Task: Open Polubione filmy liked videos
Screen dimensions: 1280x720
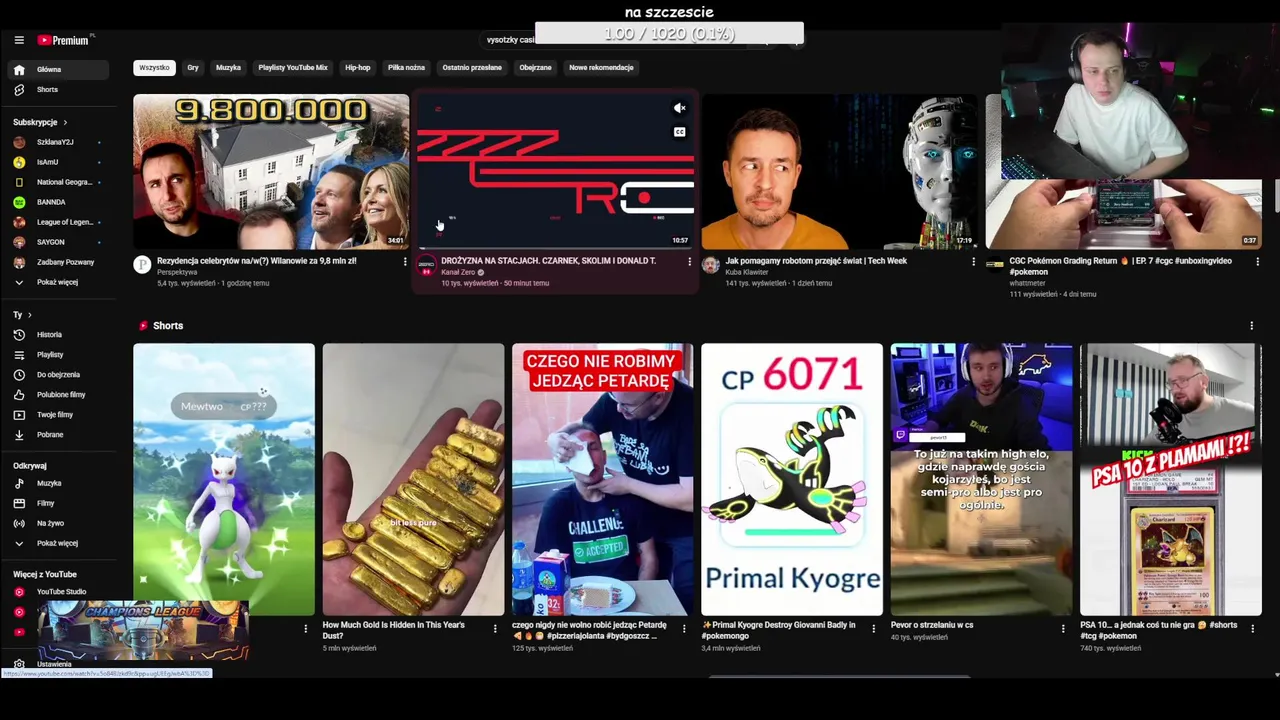Action: (x=60, y=395)
